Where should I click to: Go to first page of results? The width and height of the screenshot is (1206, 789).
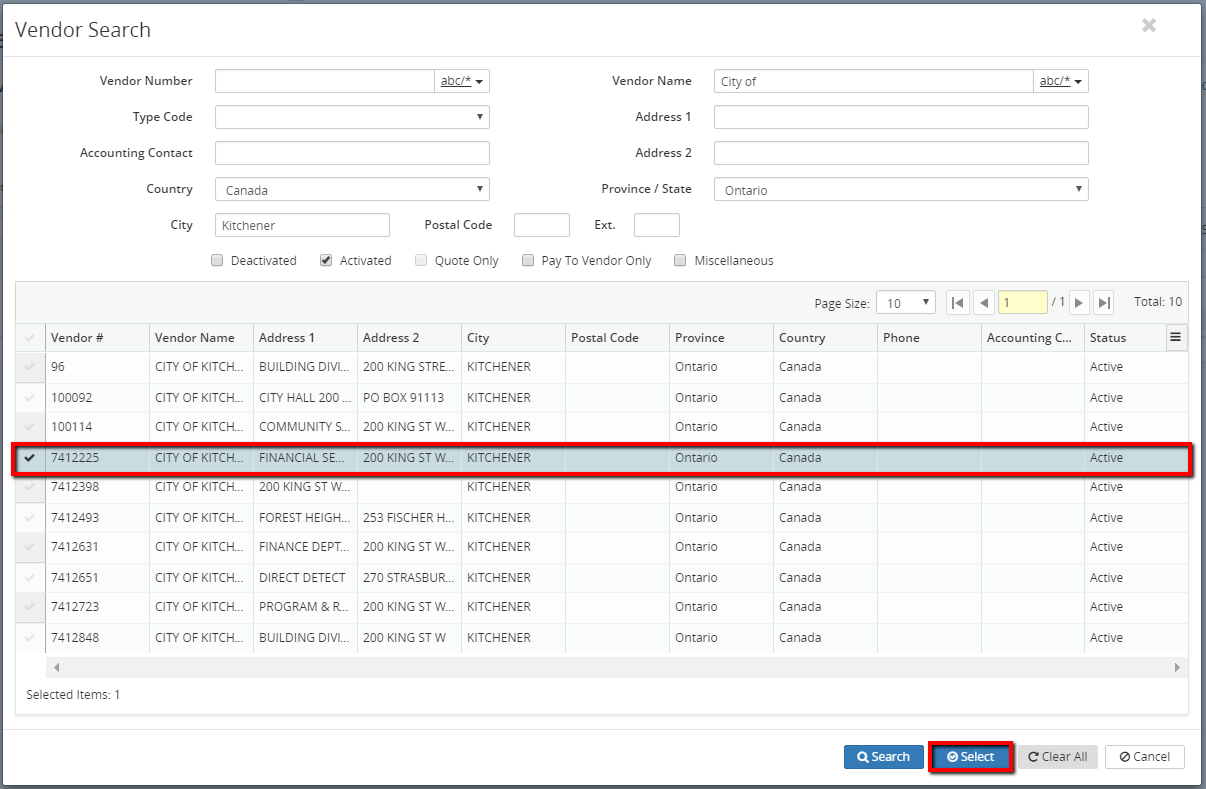pos(957,303)
